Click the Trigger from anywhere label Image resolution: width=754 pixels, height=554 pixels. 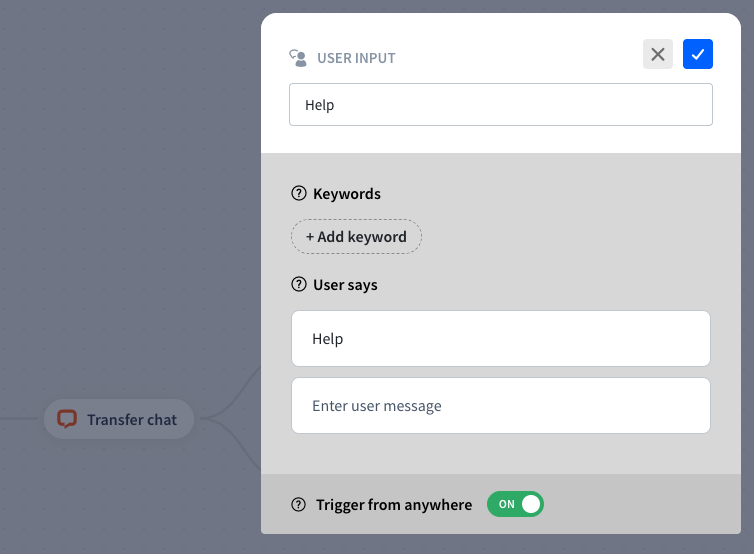pyautogui.click(x=394, y=505)
